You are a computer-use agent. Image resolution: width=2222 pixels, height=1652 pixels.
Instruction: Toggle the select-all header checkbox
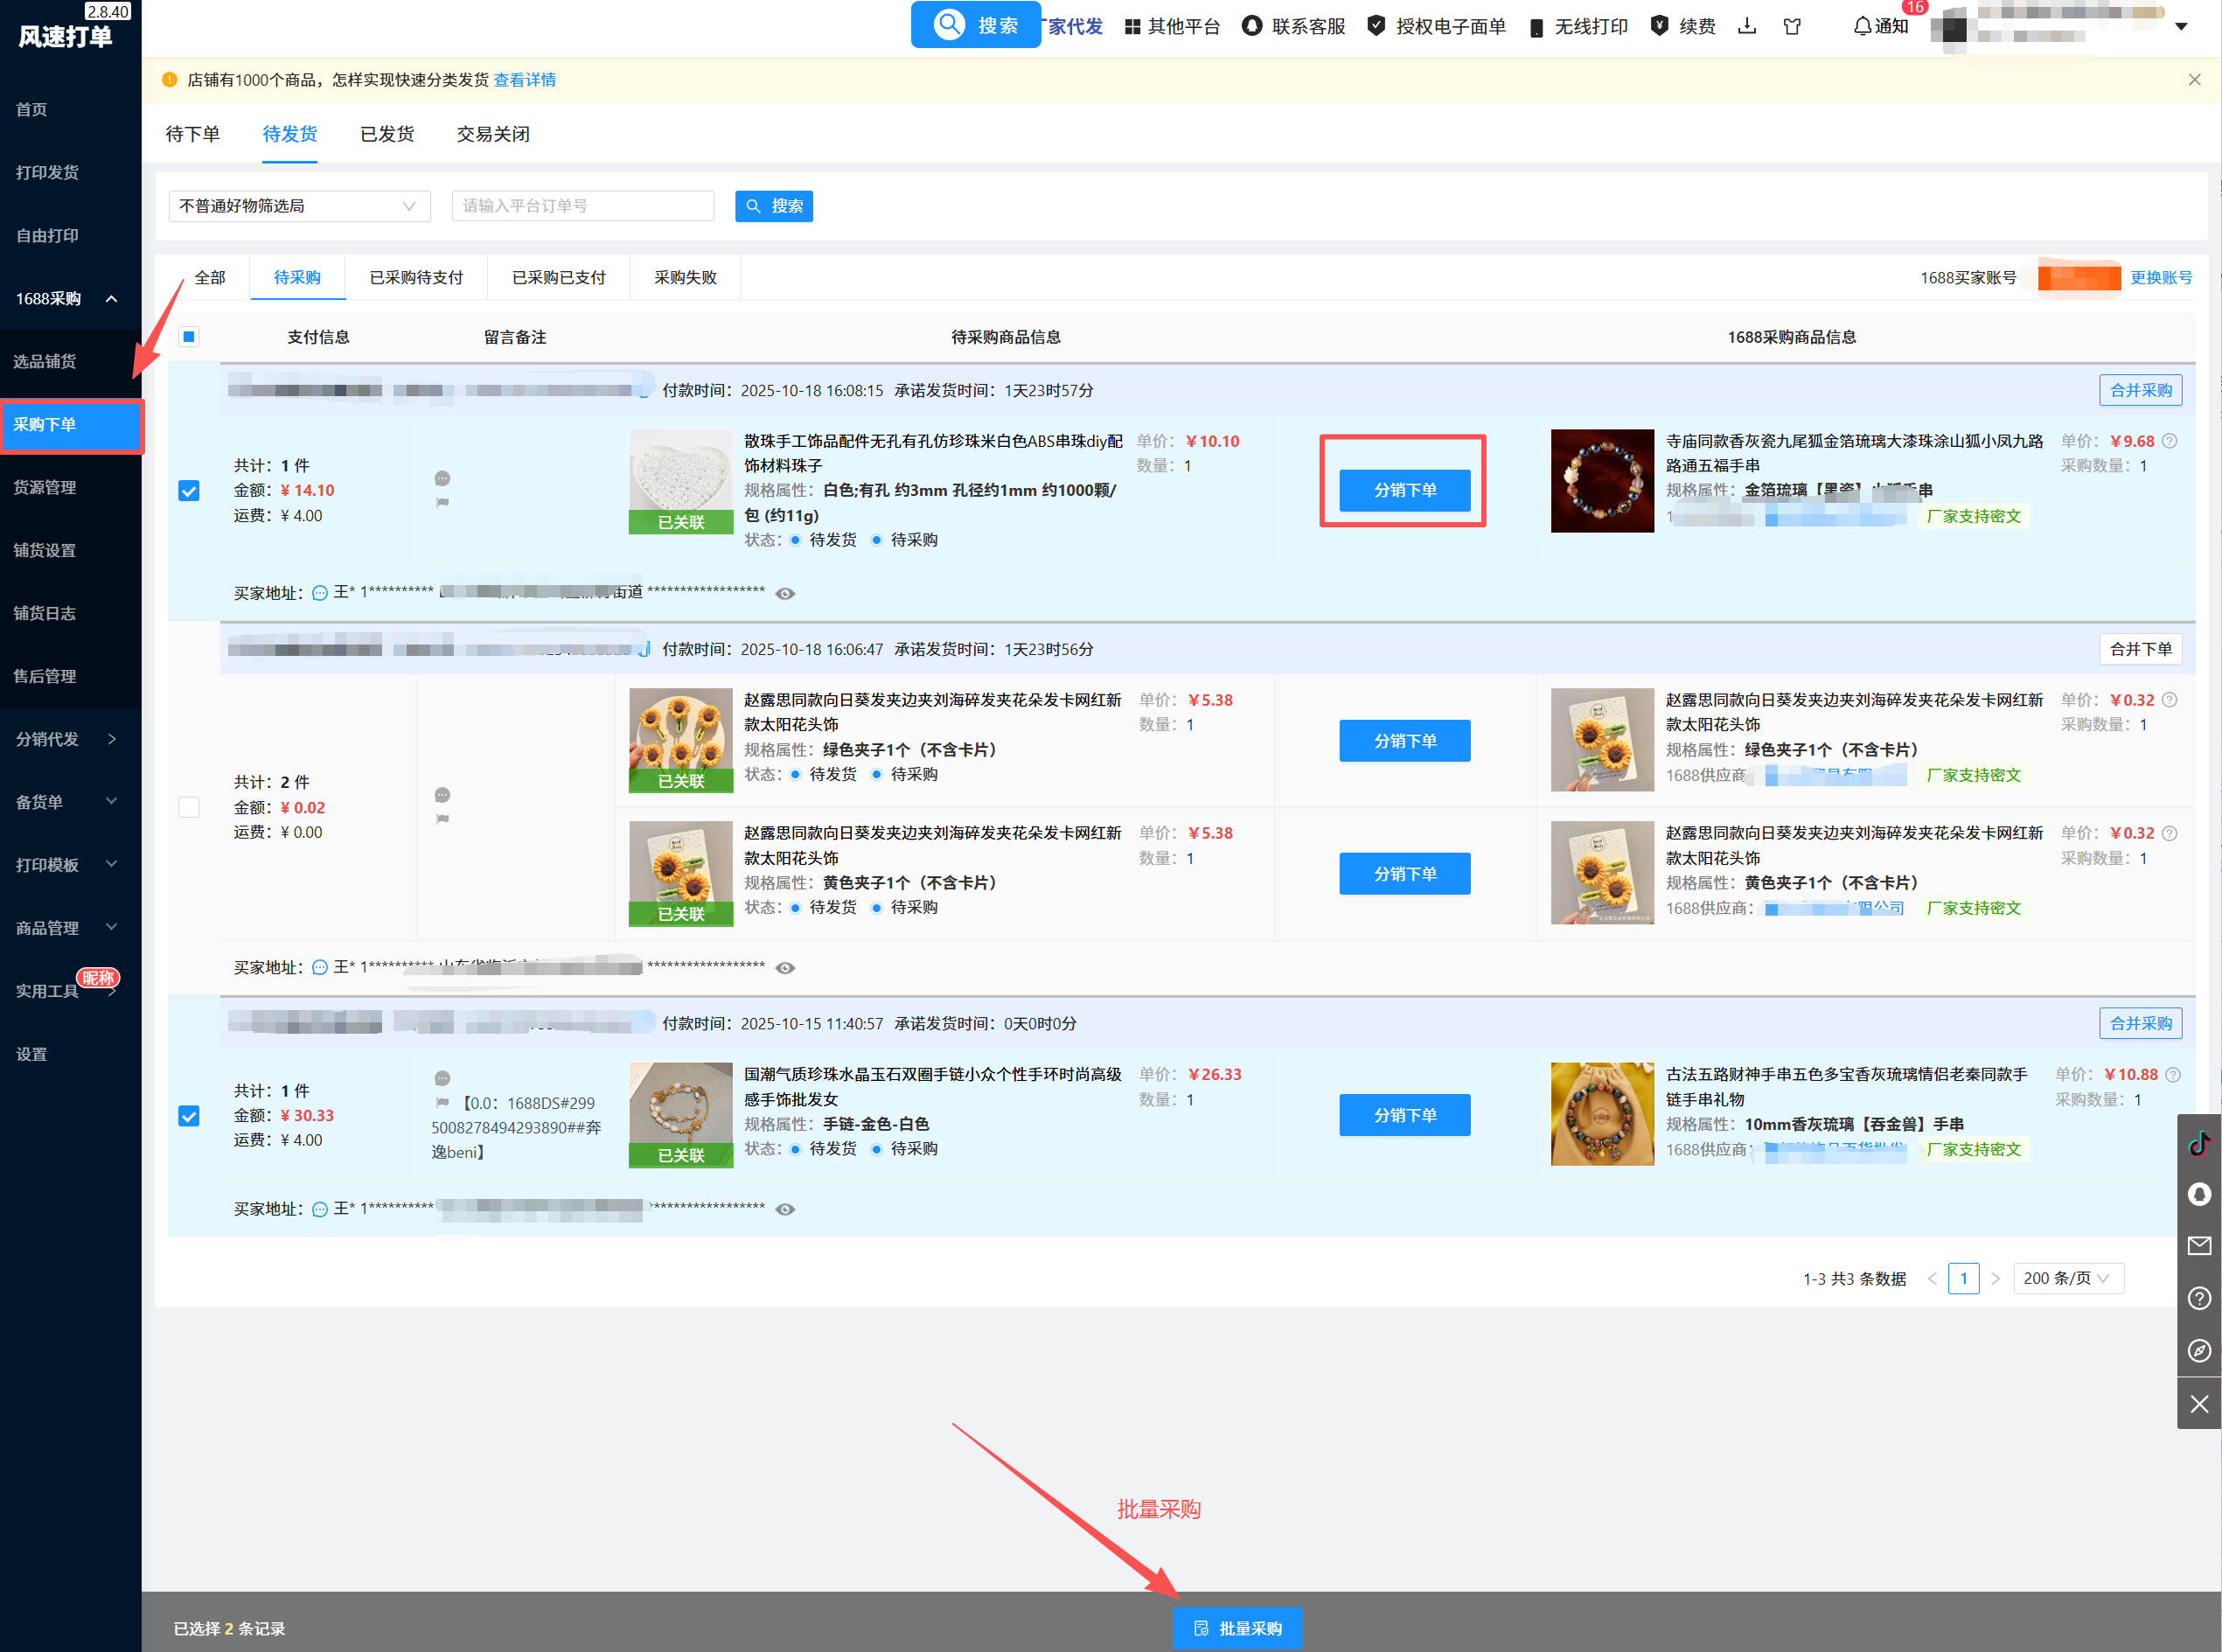point(189,337)
